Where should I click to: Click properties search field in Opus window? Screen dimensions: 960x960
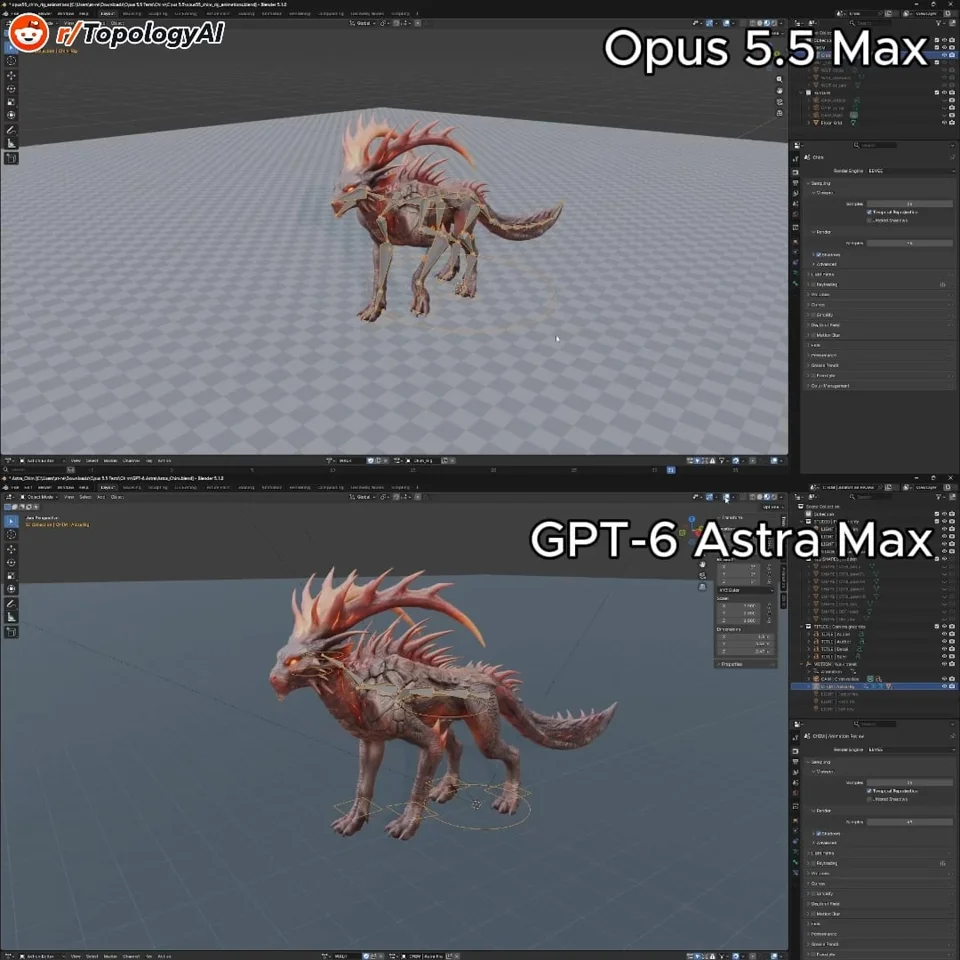874,145
